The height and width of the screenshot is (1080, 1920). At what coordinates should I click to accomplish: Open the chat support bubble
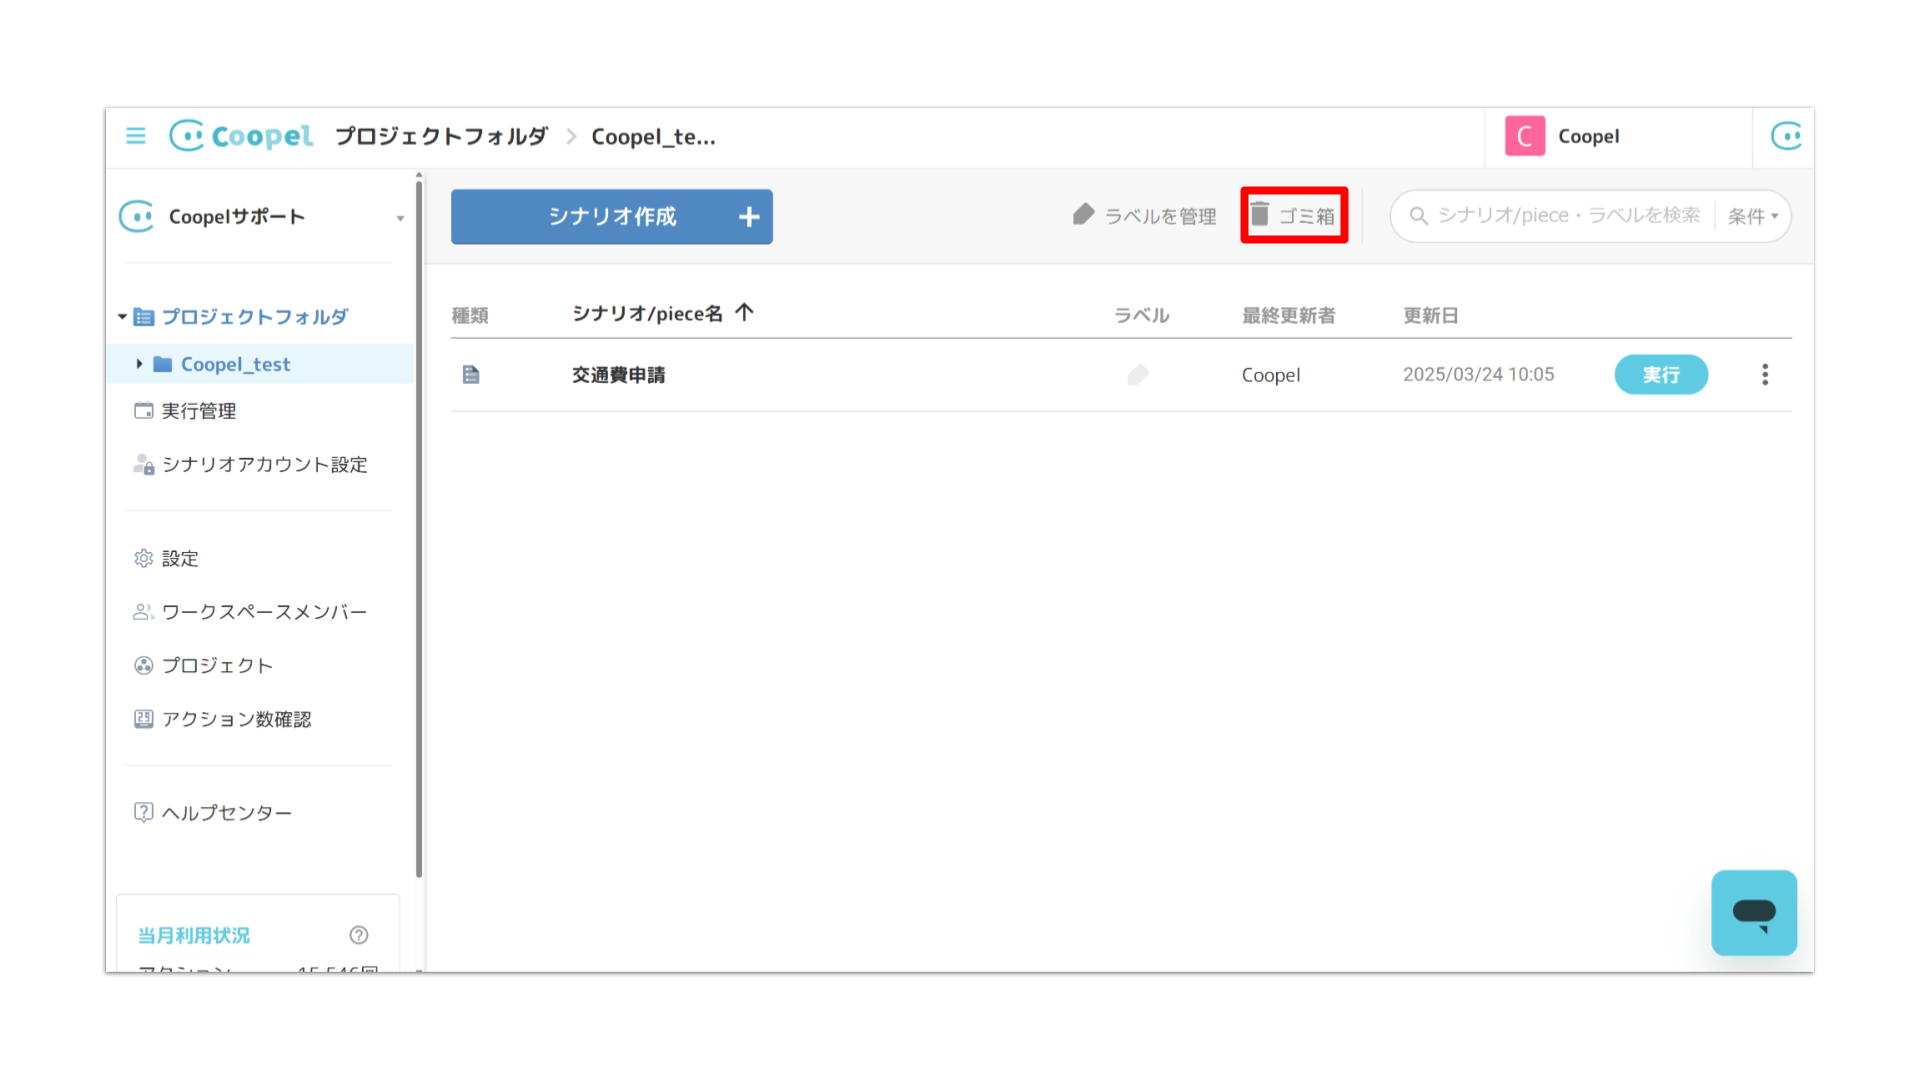click(1753, 912)
